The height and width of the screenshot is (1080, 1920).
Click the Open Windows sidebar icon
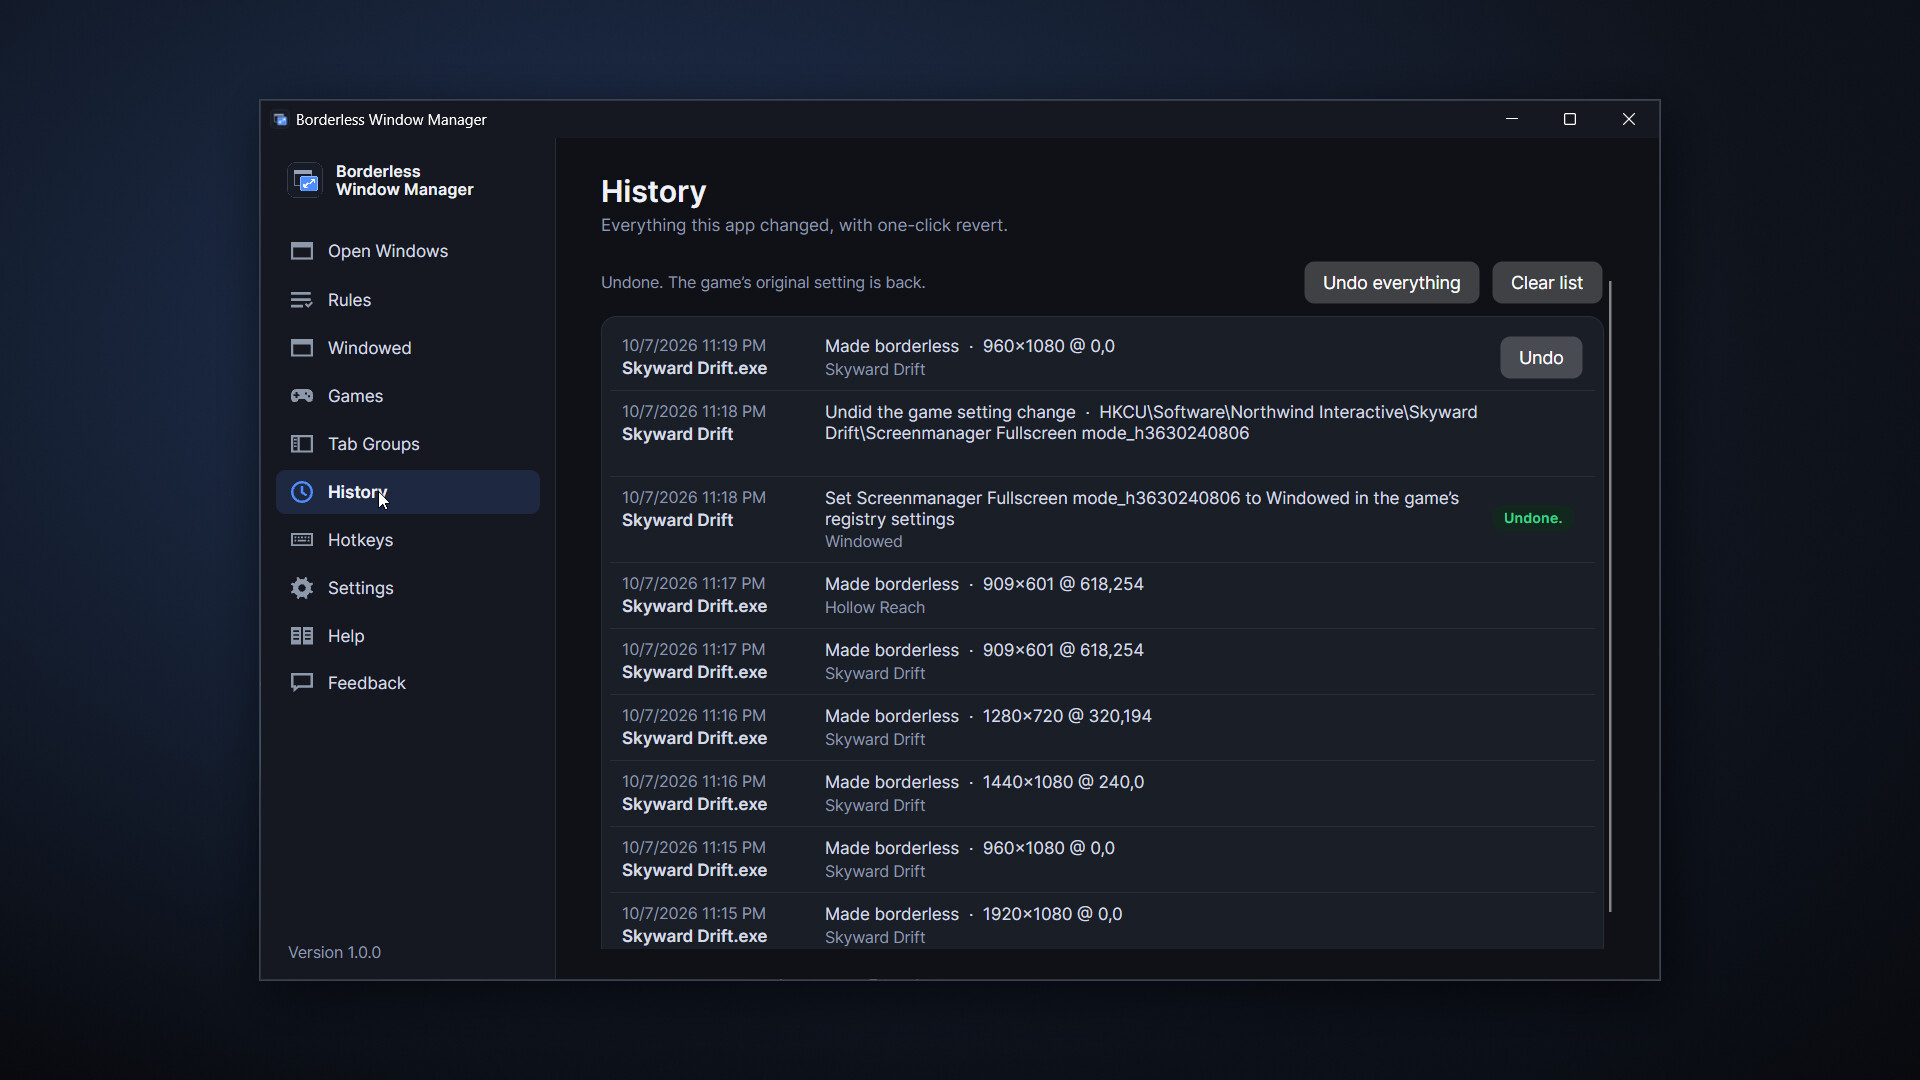[302, 251]
